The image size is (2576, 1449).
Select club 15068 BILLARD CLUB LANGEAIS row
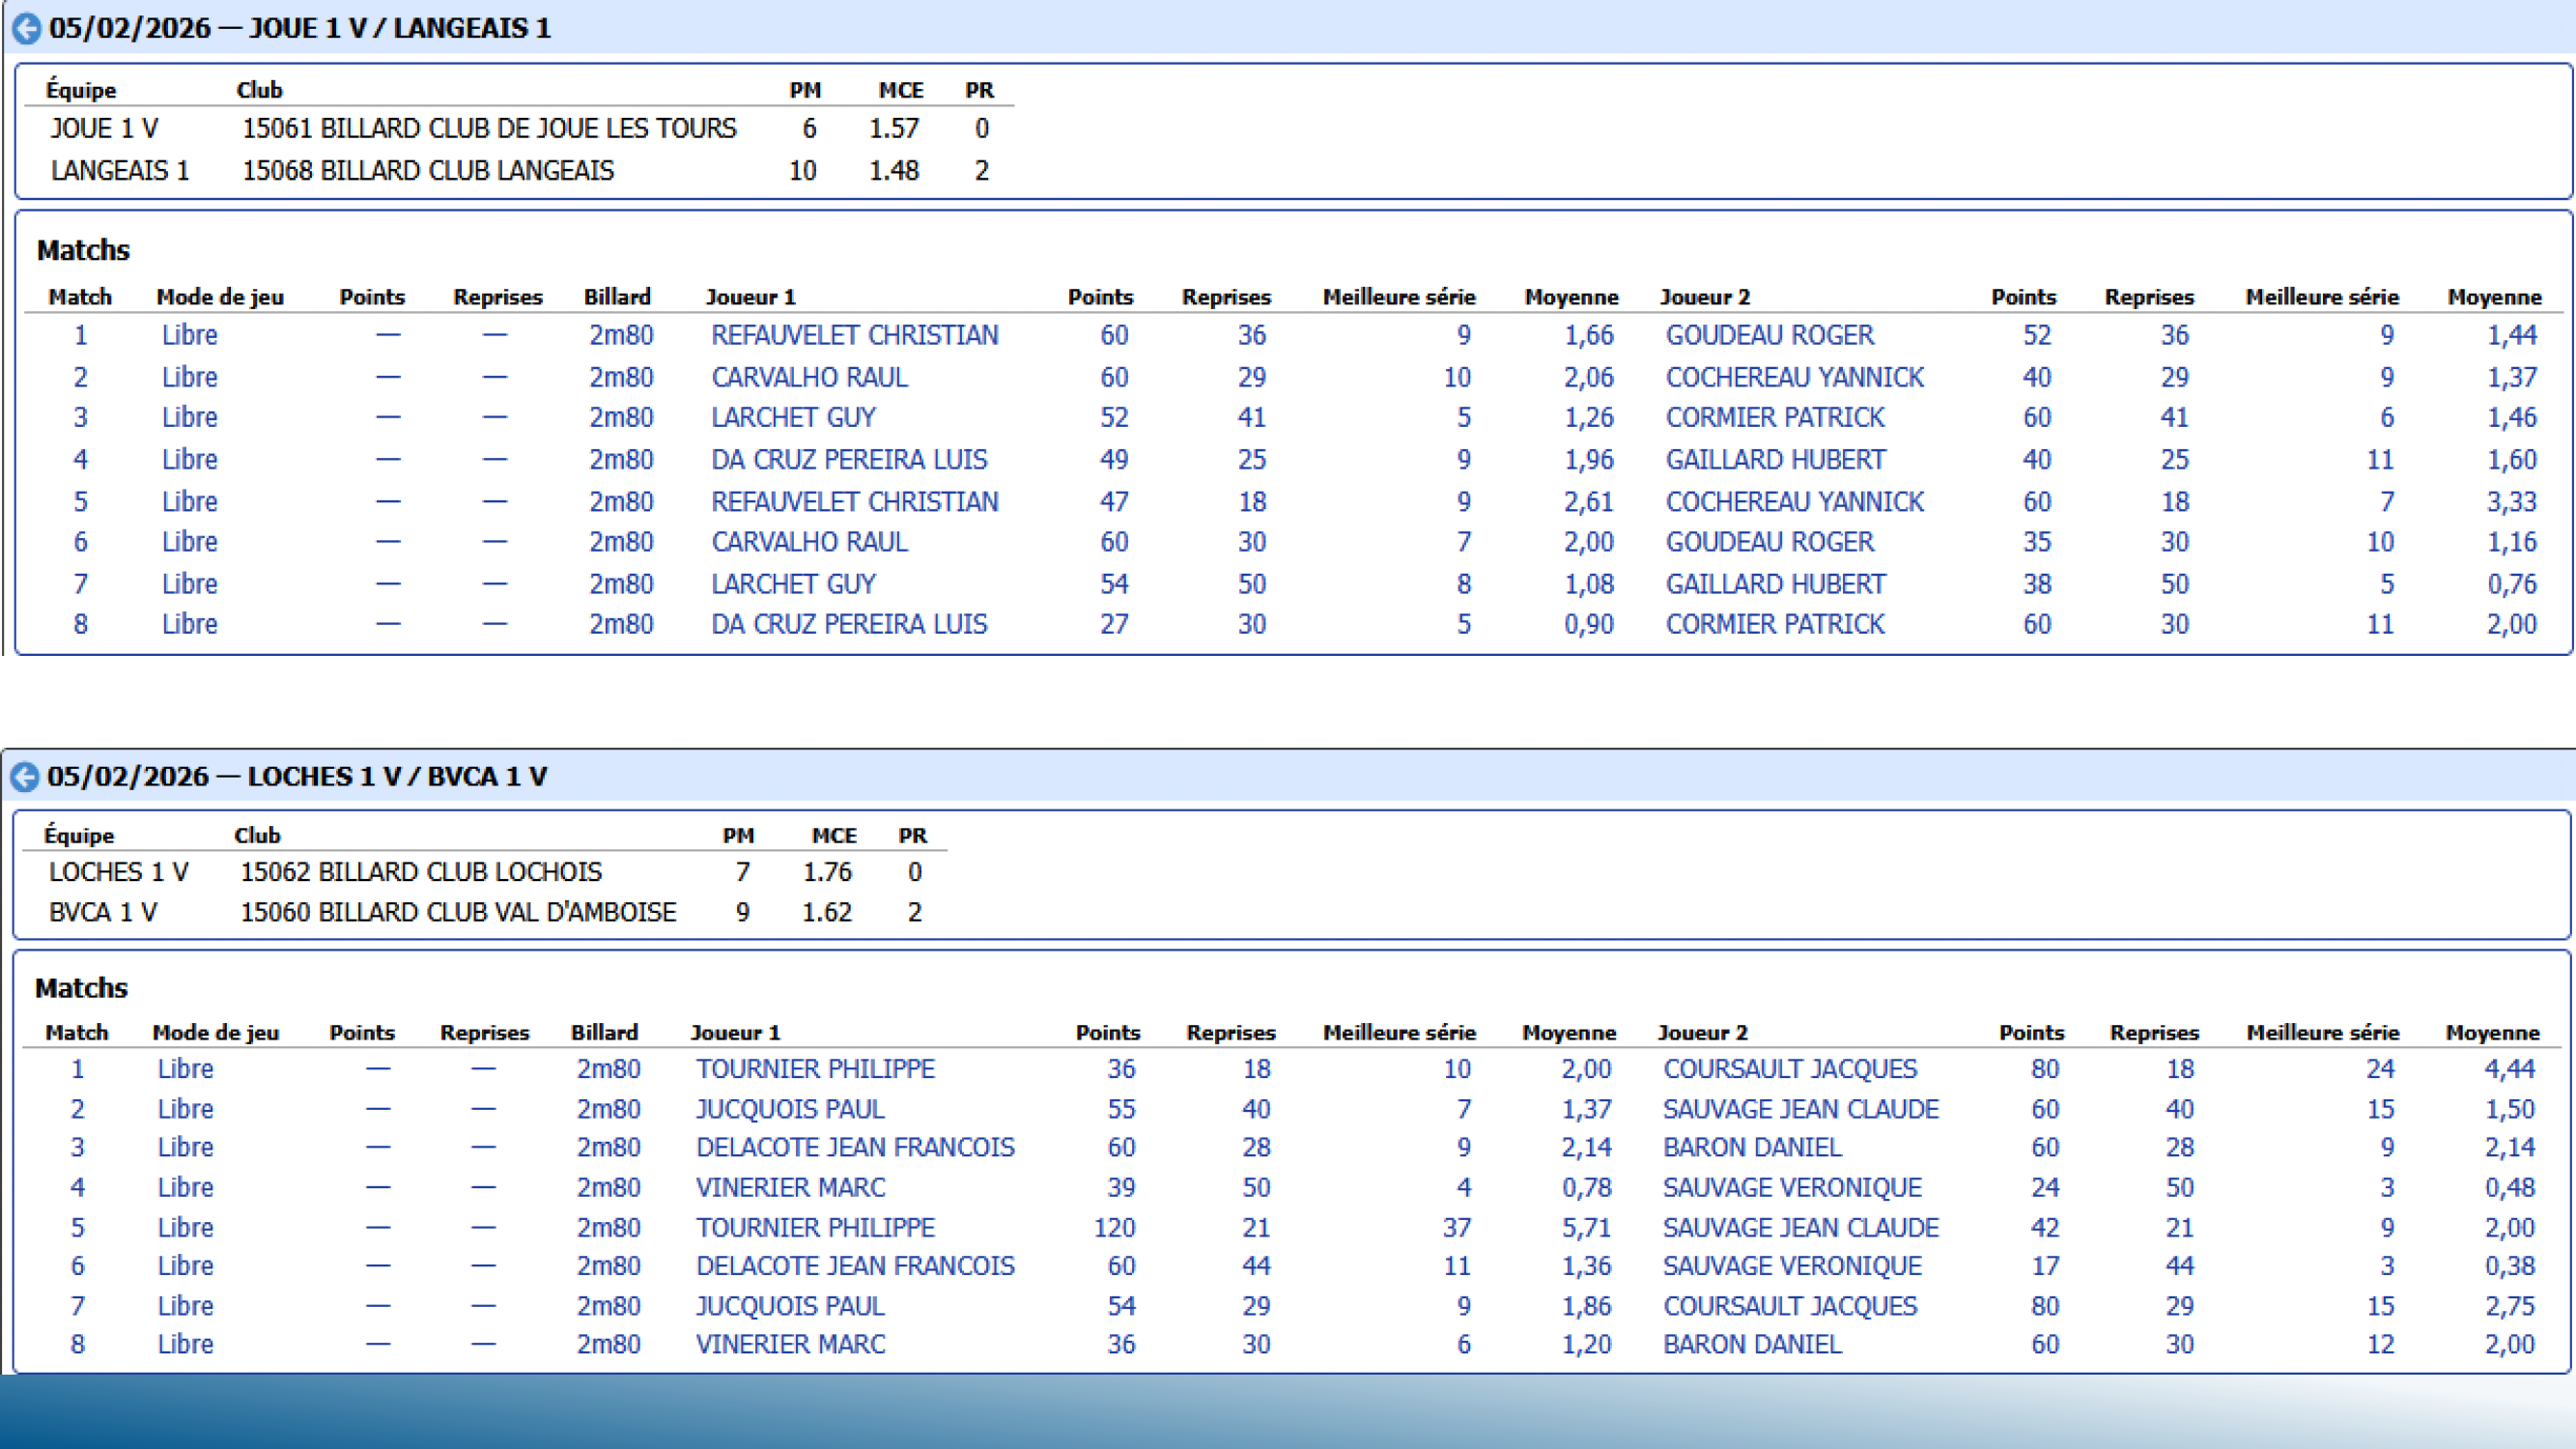tap(428, 171)
